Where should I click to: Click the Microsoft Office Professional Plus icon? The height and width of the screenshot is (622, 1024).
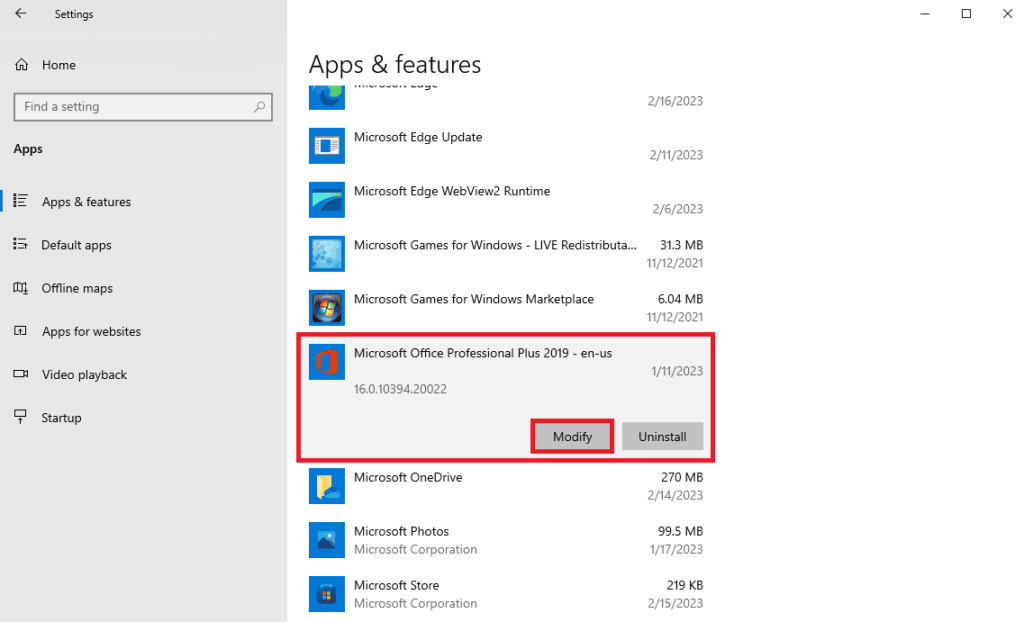pos(327,362)
